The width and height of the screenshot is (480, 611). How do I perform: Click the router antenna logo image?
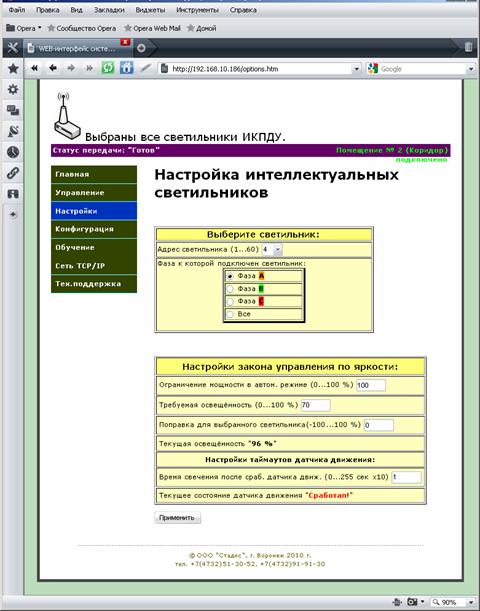coord(66,117)
